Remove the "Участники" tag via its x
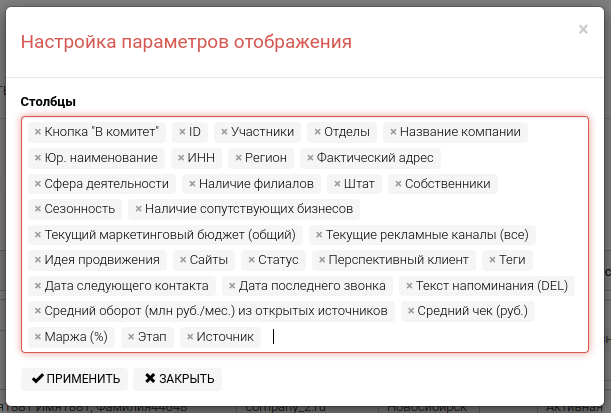 tap(224, 132)
